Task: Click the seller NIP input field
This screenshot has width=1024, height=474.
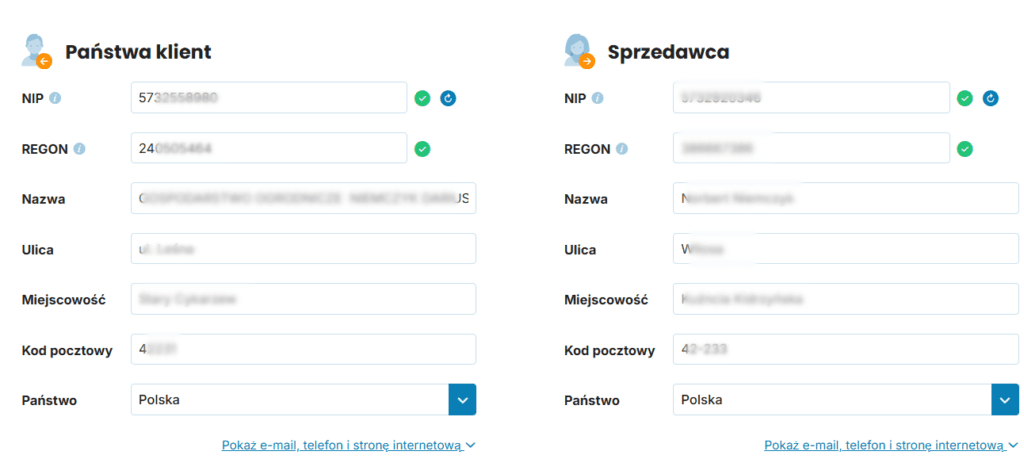Action: pos(811,98)
